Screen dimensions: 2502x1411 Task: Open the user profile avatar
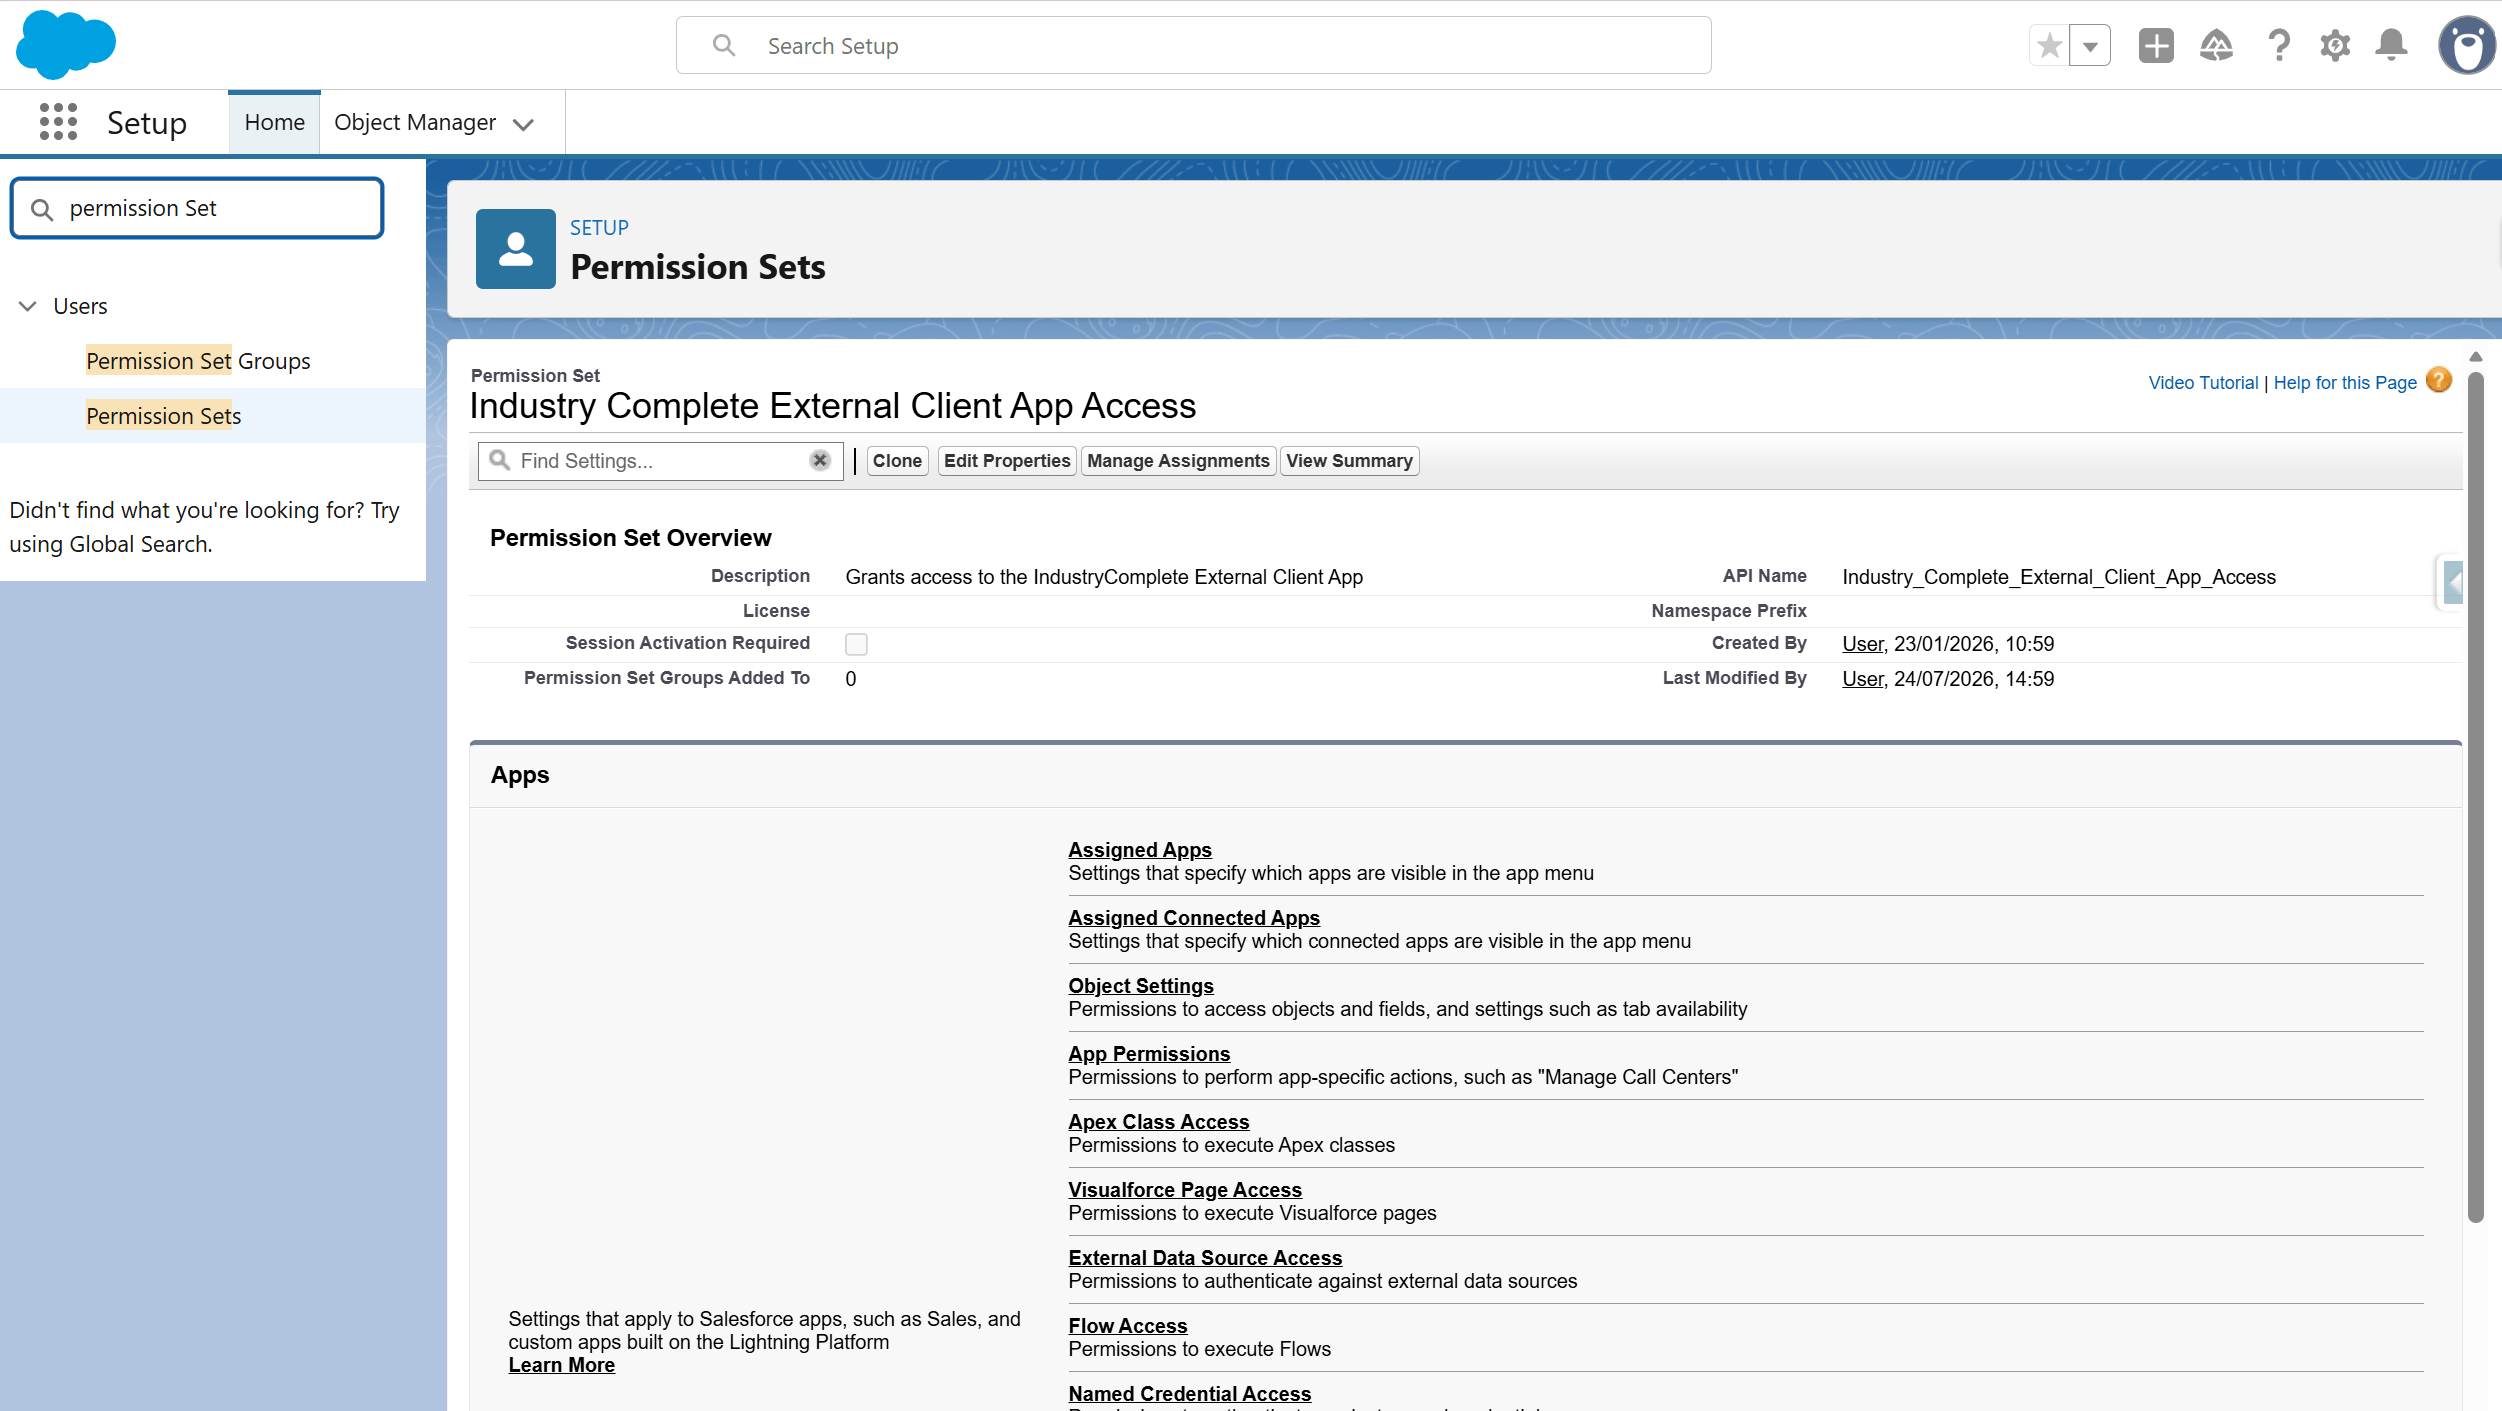point(2467,45)
